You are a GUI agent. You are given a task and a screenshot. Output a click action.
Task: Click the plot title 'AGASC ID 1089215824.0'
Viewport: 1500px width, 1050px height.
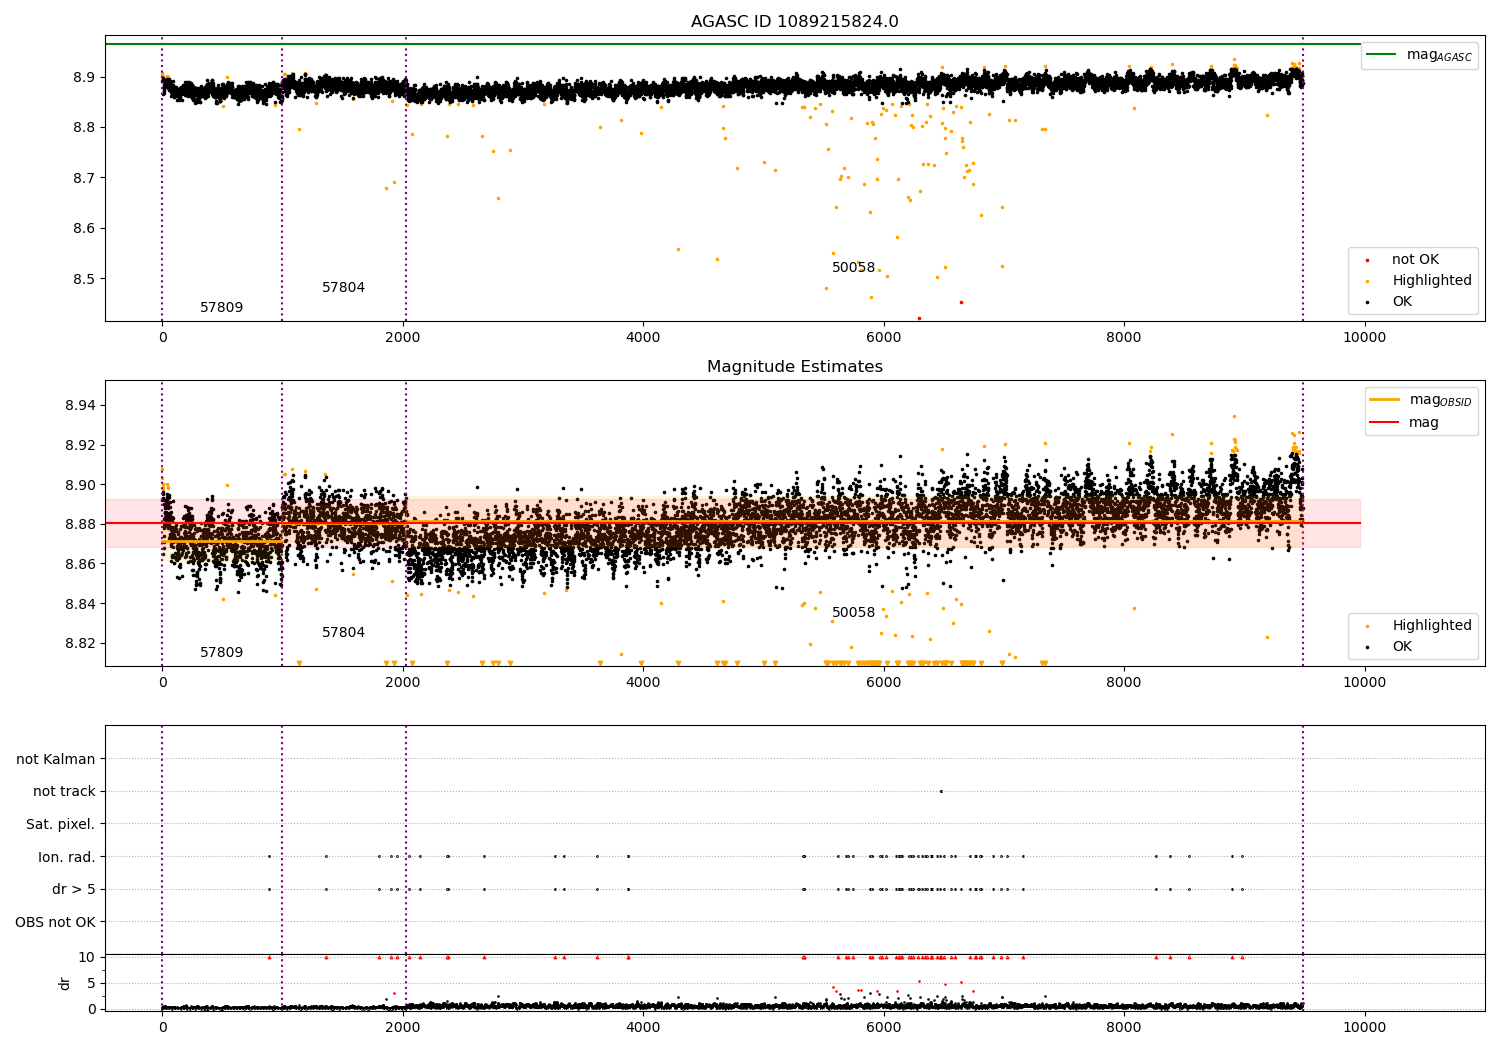[x=794, y=22]
